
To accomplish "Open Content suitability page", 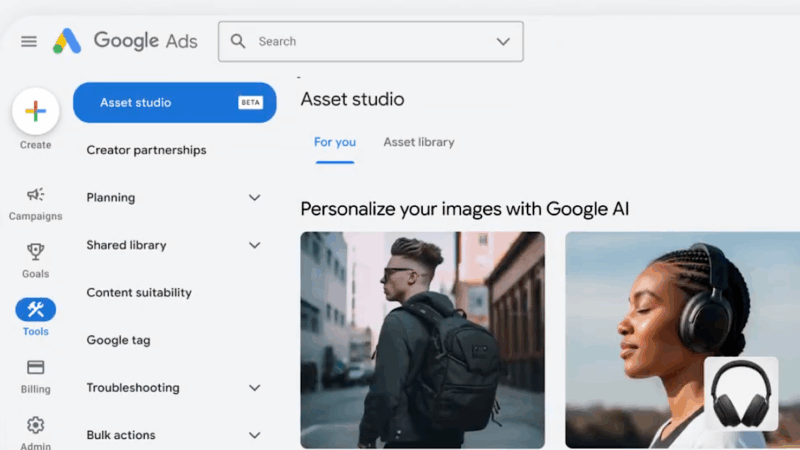I will (139, 293).
